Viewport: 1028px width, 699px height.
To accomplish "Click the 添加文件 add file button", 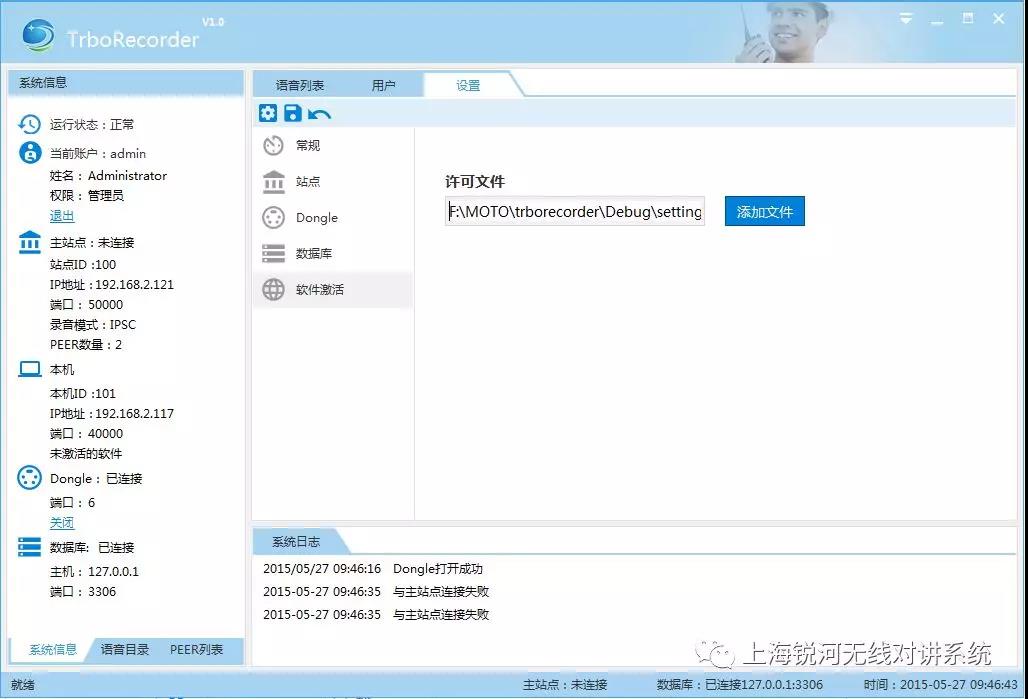I will click(x=764, y=212).
